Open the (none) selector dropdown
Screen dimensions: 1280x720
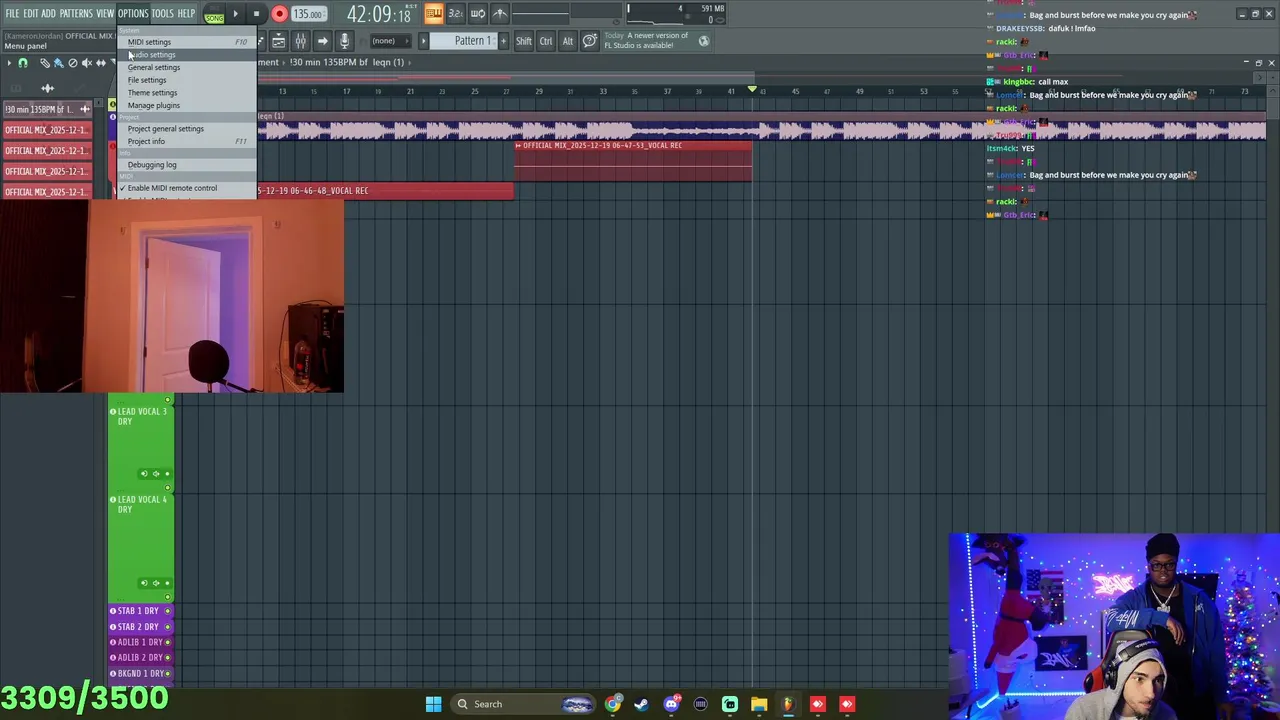pyautogui.click(x=391, y=41)
